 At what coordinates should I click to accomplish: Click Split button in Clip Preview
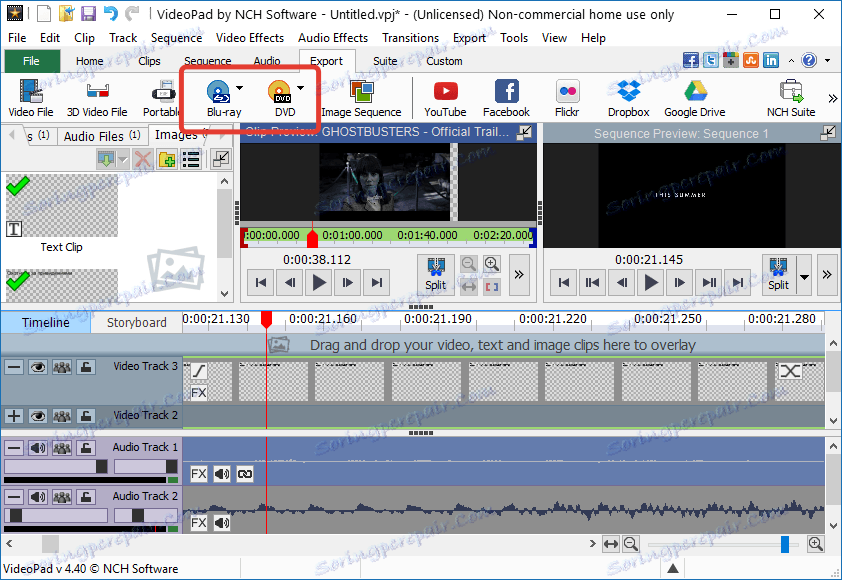(435, 273)
